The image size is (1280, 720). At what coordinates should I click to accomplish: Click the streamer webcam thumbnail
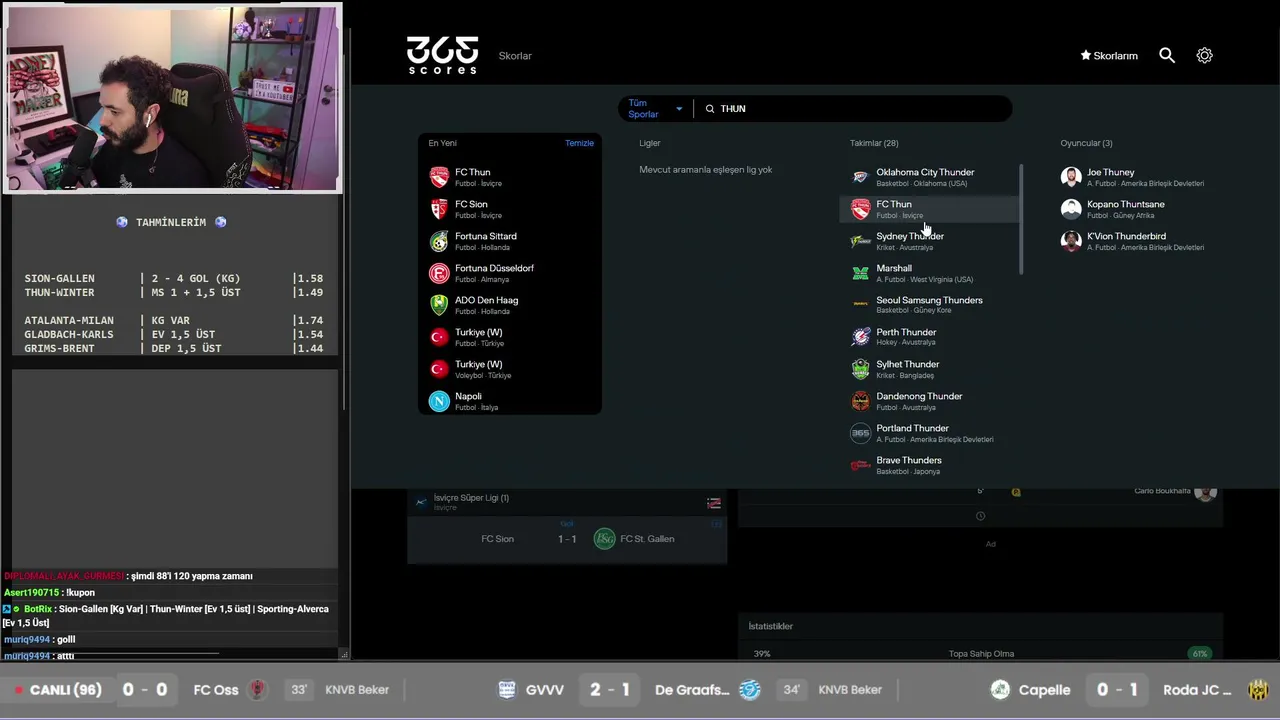[172, 97]
